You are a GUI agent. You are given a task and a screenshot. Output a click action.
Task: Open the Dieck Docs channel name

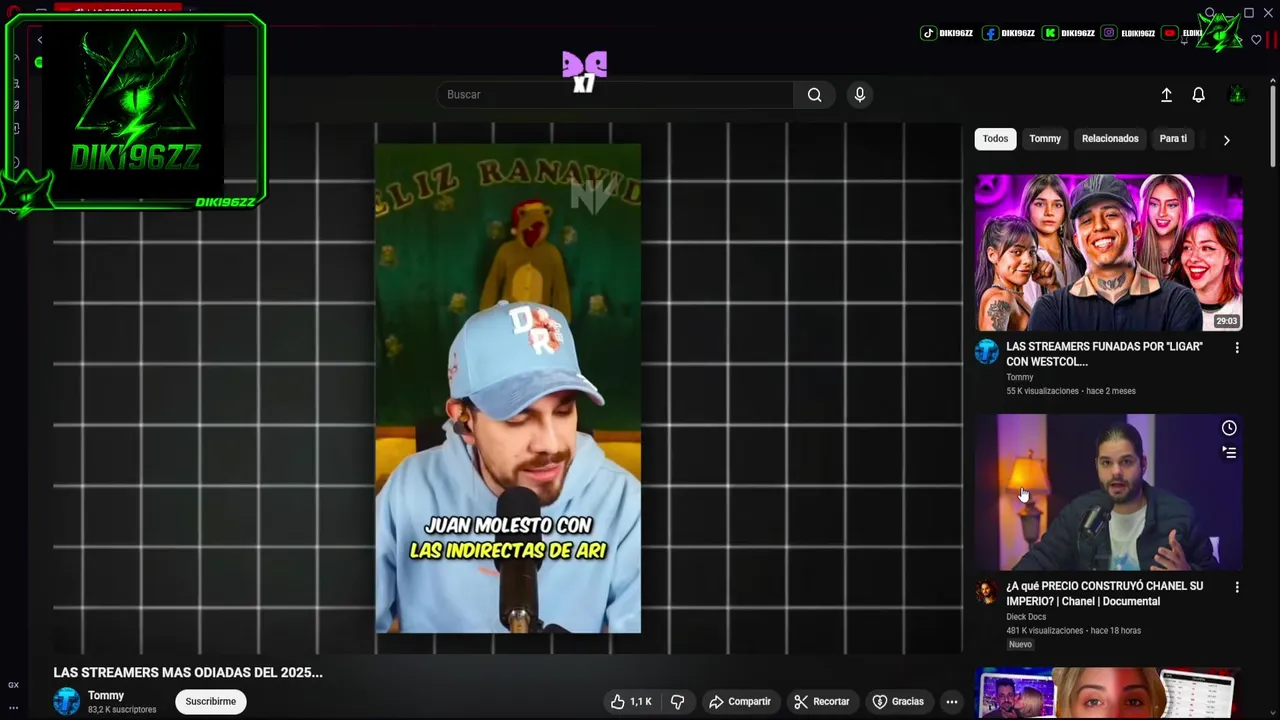pos(1026,617)
